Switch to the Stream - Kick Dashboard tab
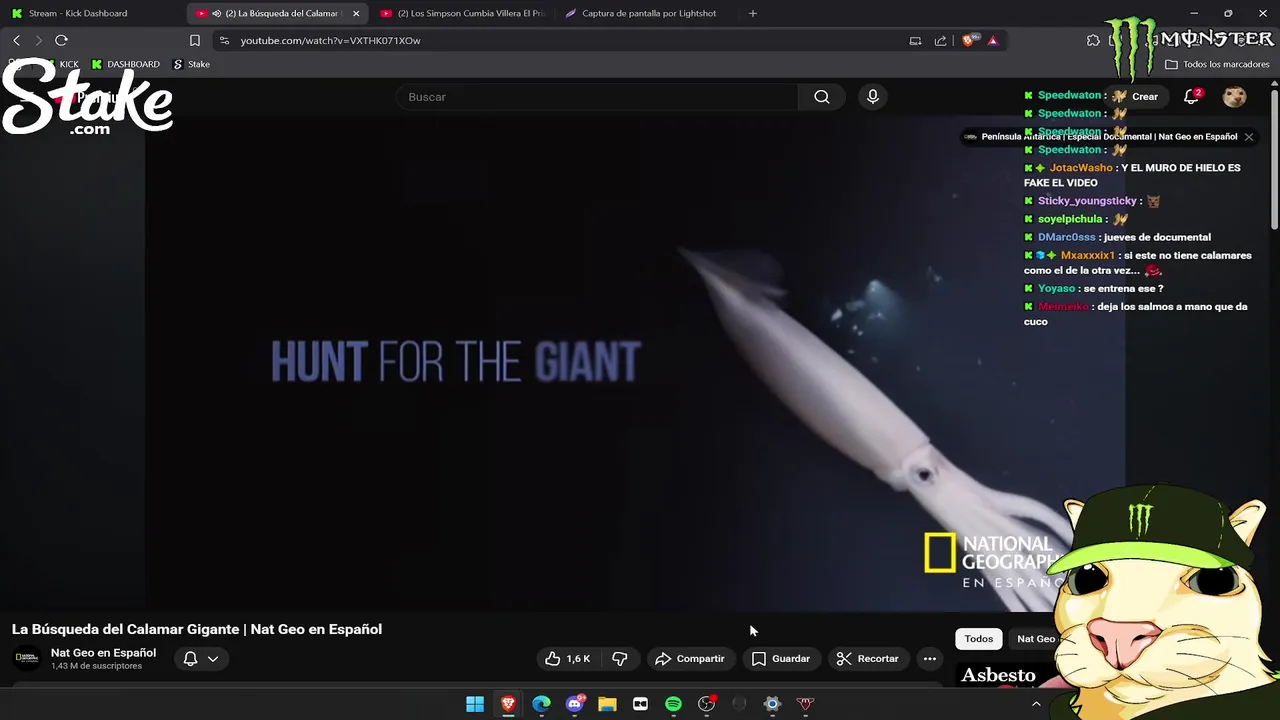This screenshot has height=720, width=1280. tap(78, 13)
